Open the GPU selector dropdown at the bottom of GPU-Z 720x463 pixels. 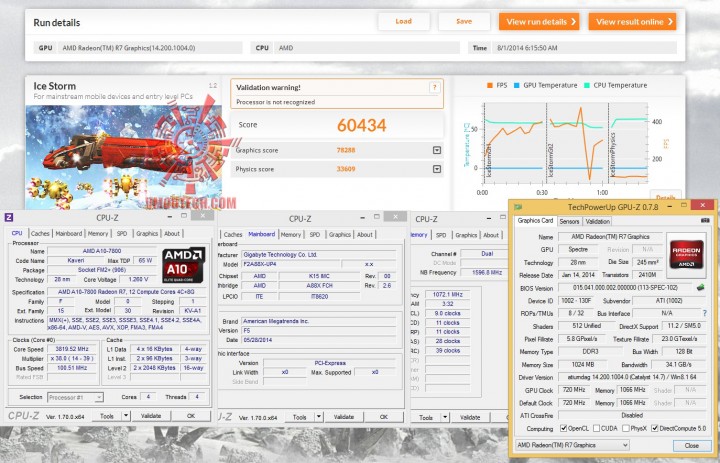point(572,445)
